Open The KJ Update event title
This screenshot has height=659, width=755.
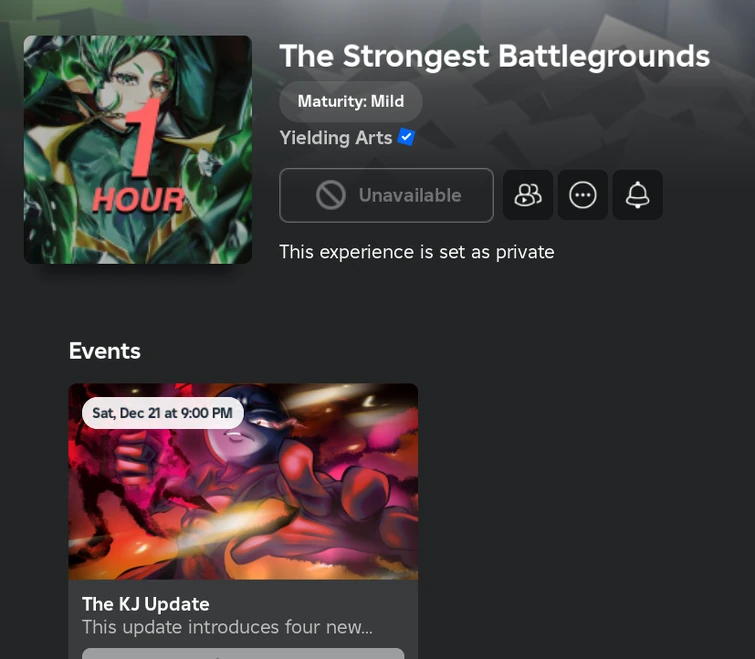coord(145,604)
